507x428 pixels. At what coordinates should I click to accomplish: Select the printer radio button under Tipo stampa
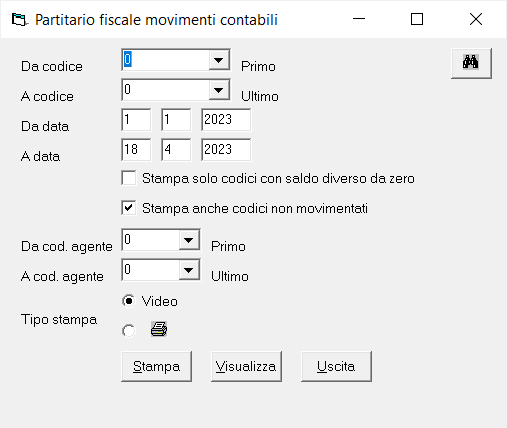coord(129,331)
